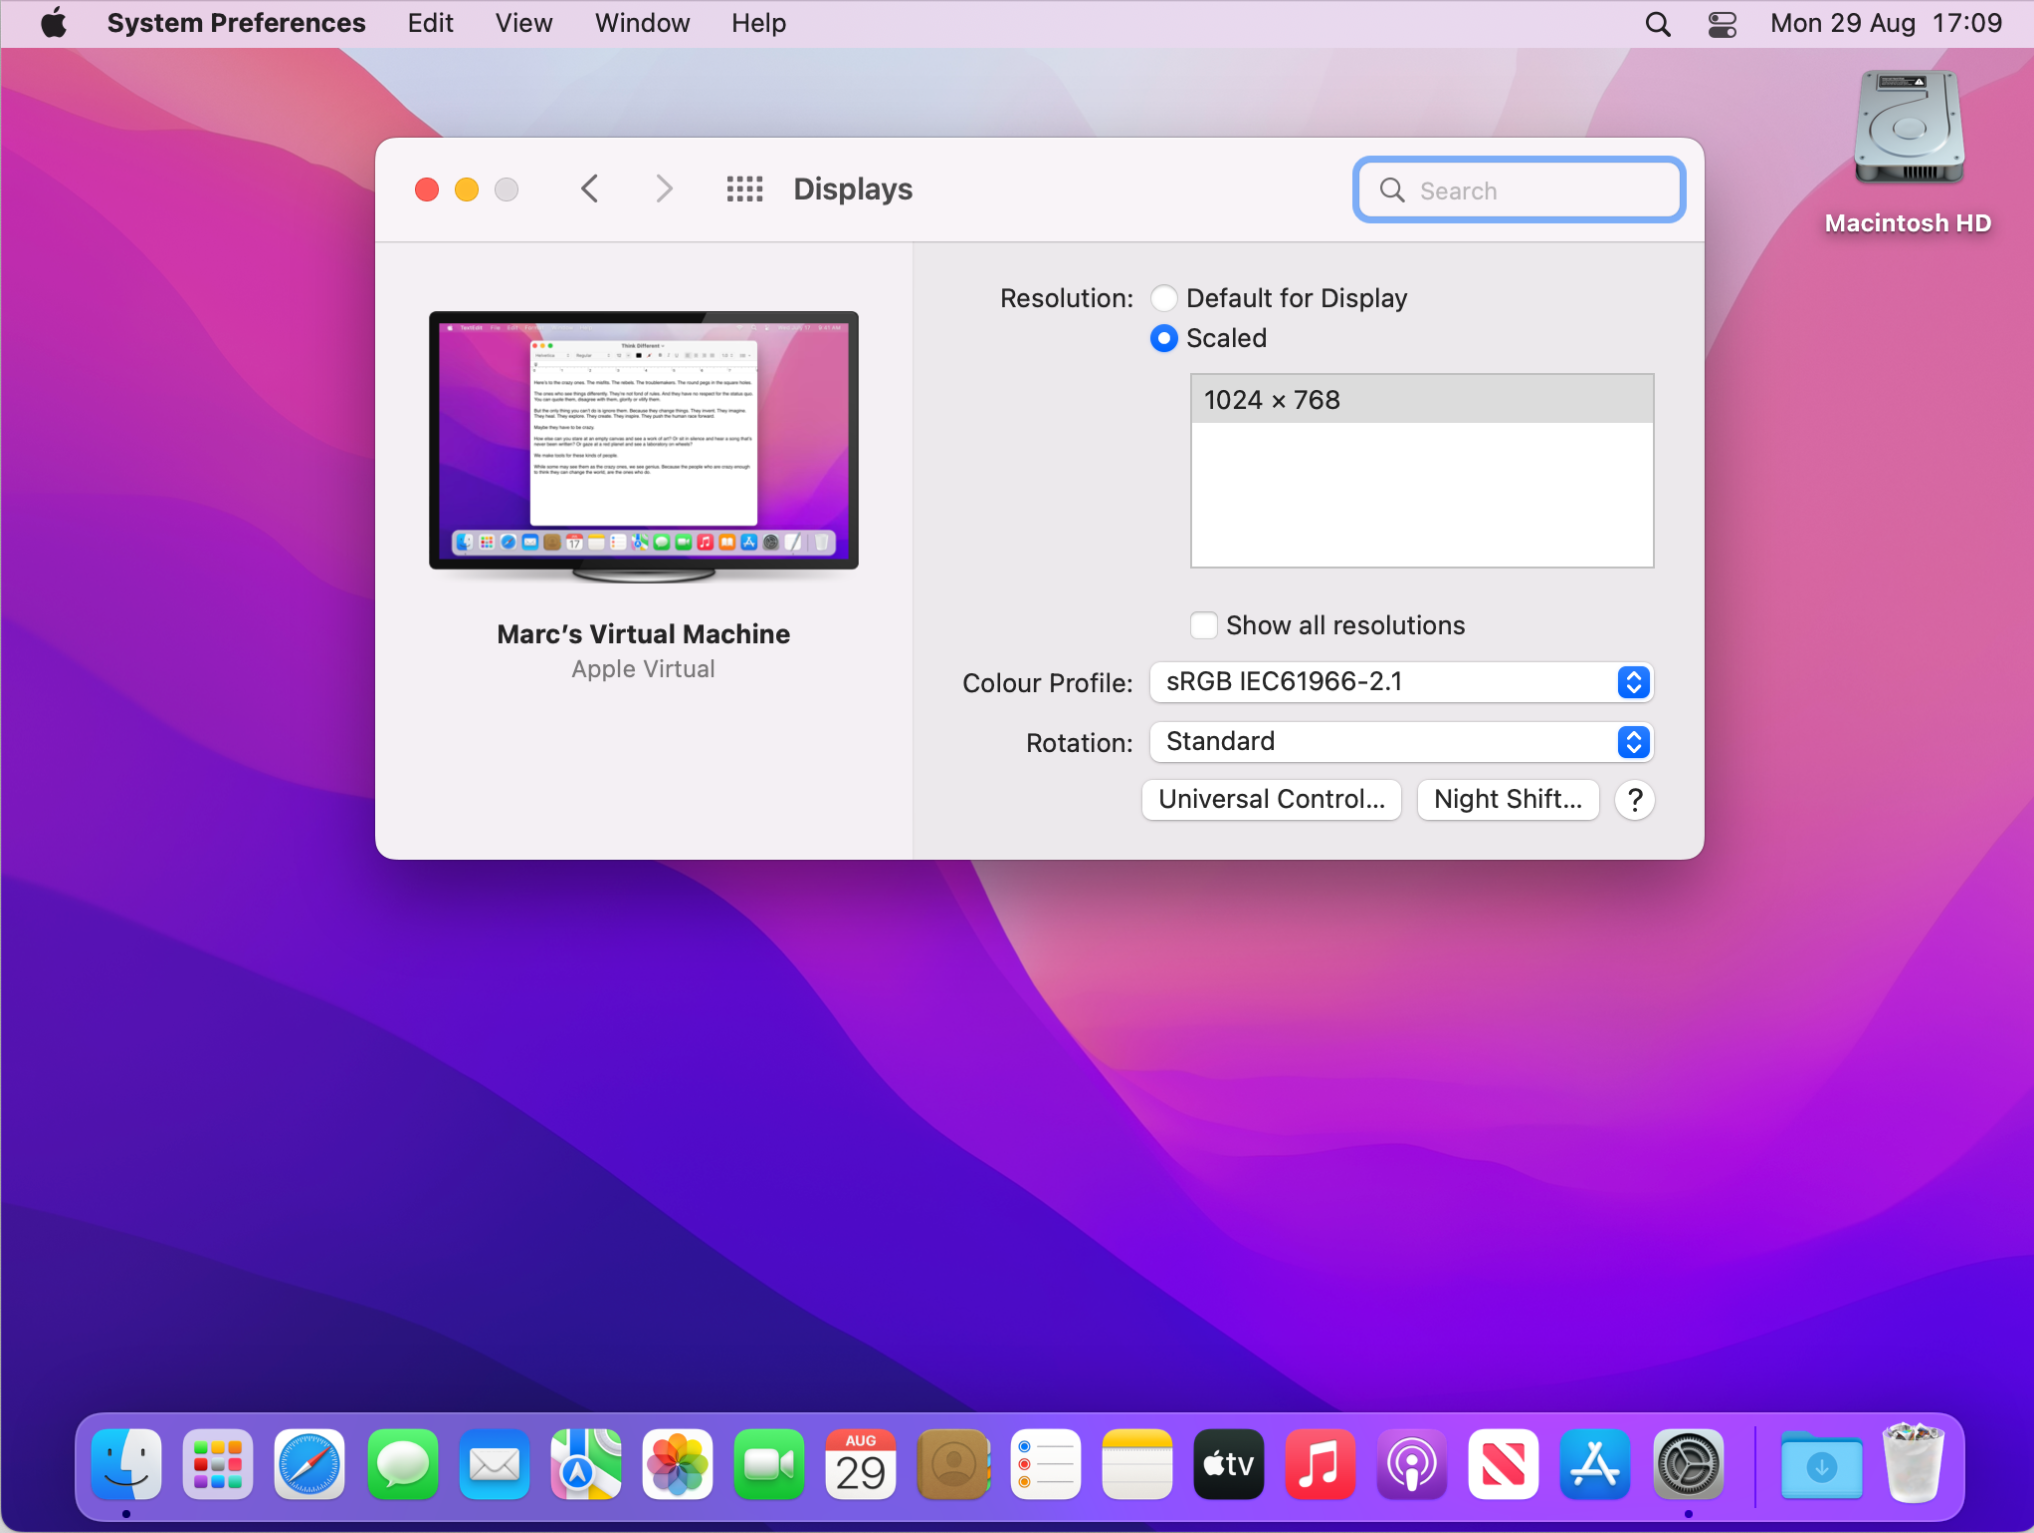Go forward with the forward arrow
The height and width of the screenshot is (1533, 2034).
coord(664,188)
